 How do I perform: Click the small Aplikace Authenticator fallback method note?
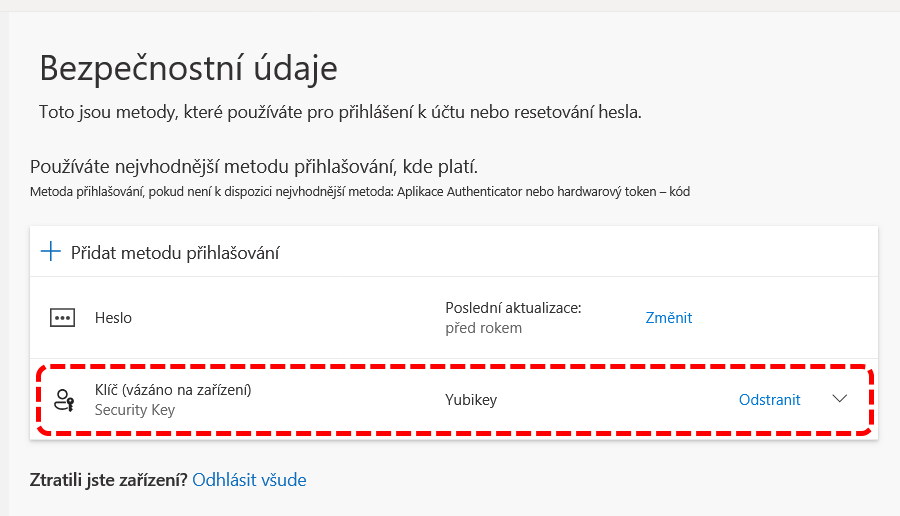(x=360, y=191)
